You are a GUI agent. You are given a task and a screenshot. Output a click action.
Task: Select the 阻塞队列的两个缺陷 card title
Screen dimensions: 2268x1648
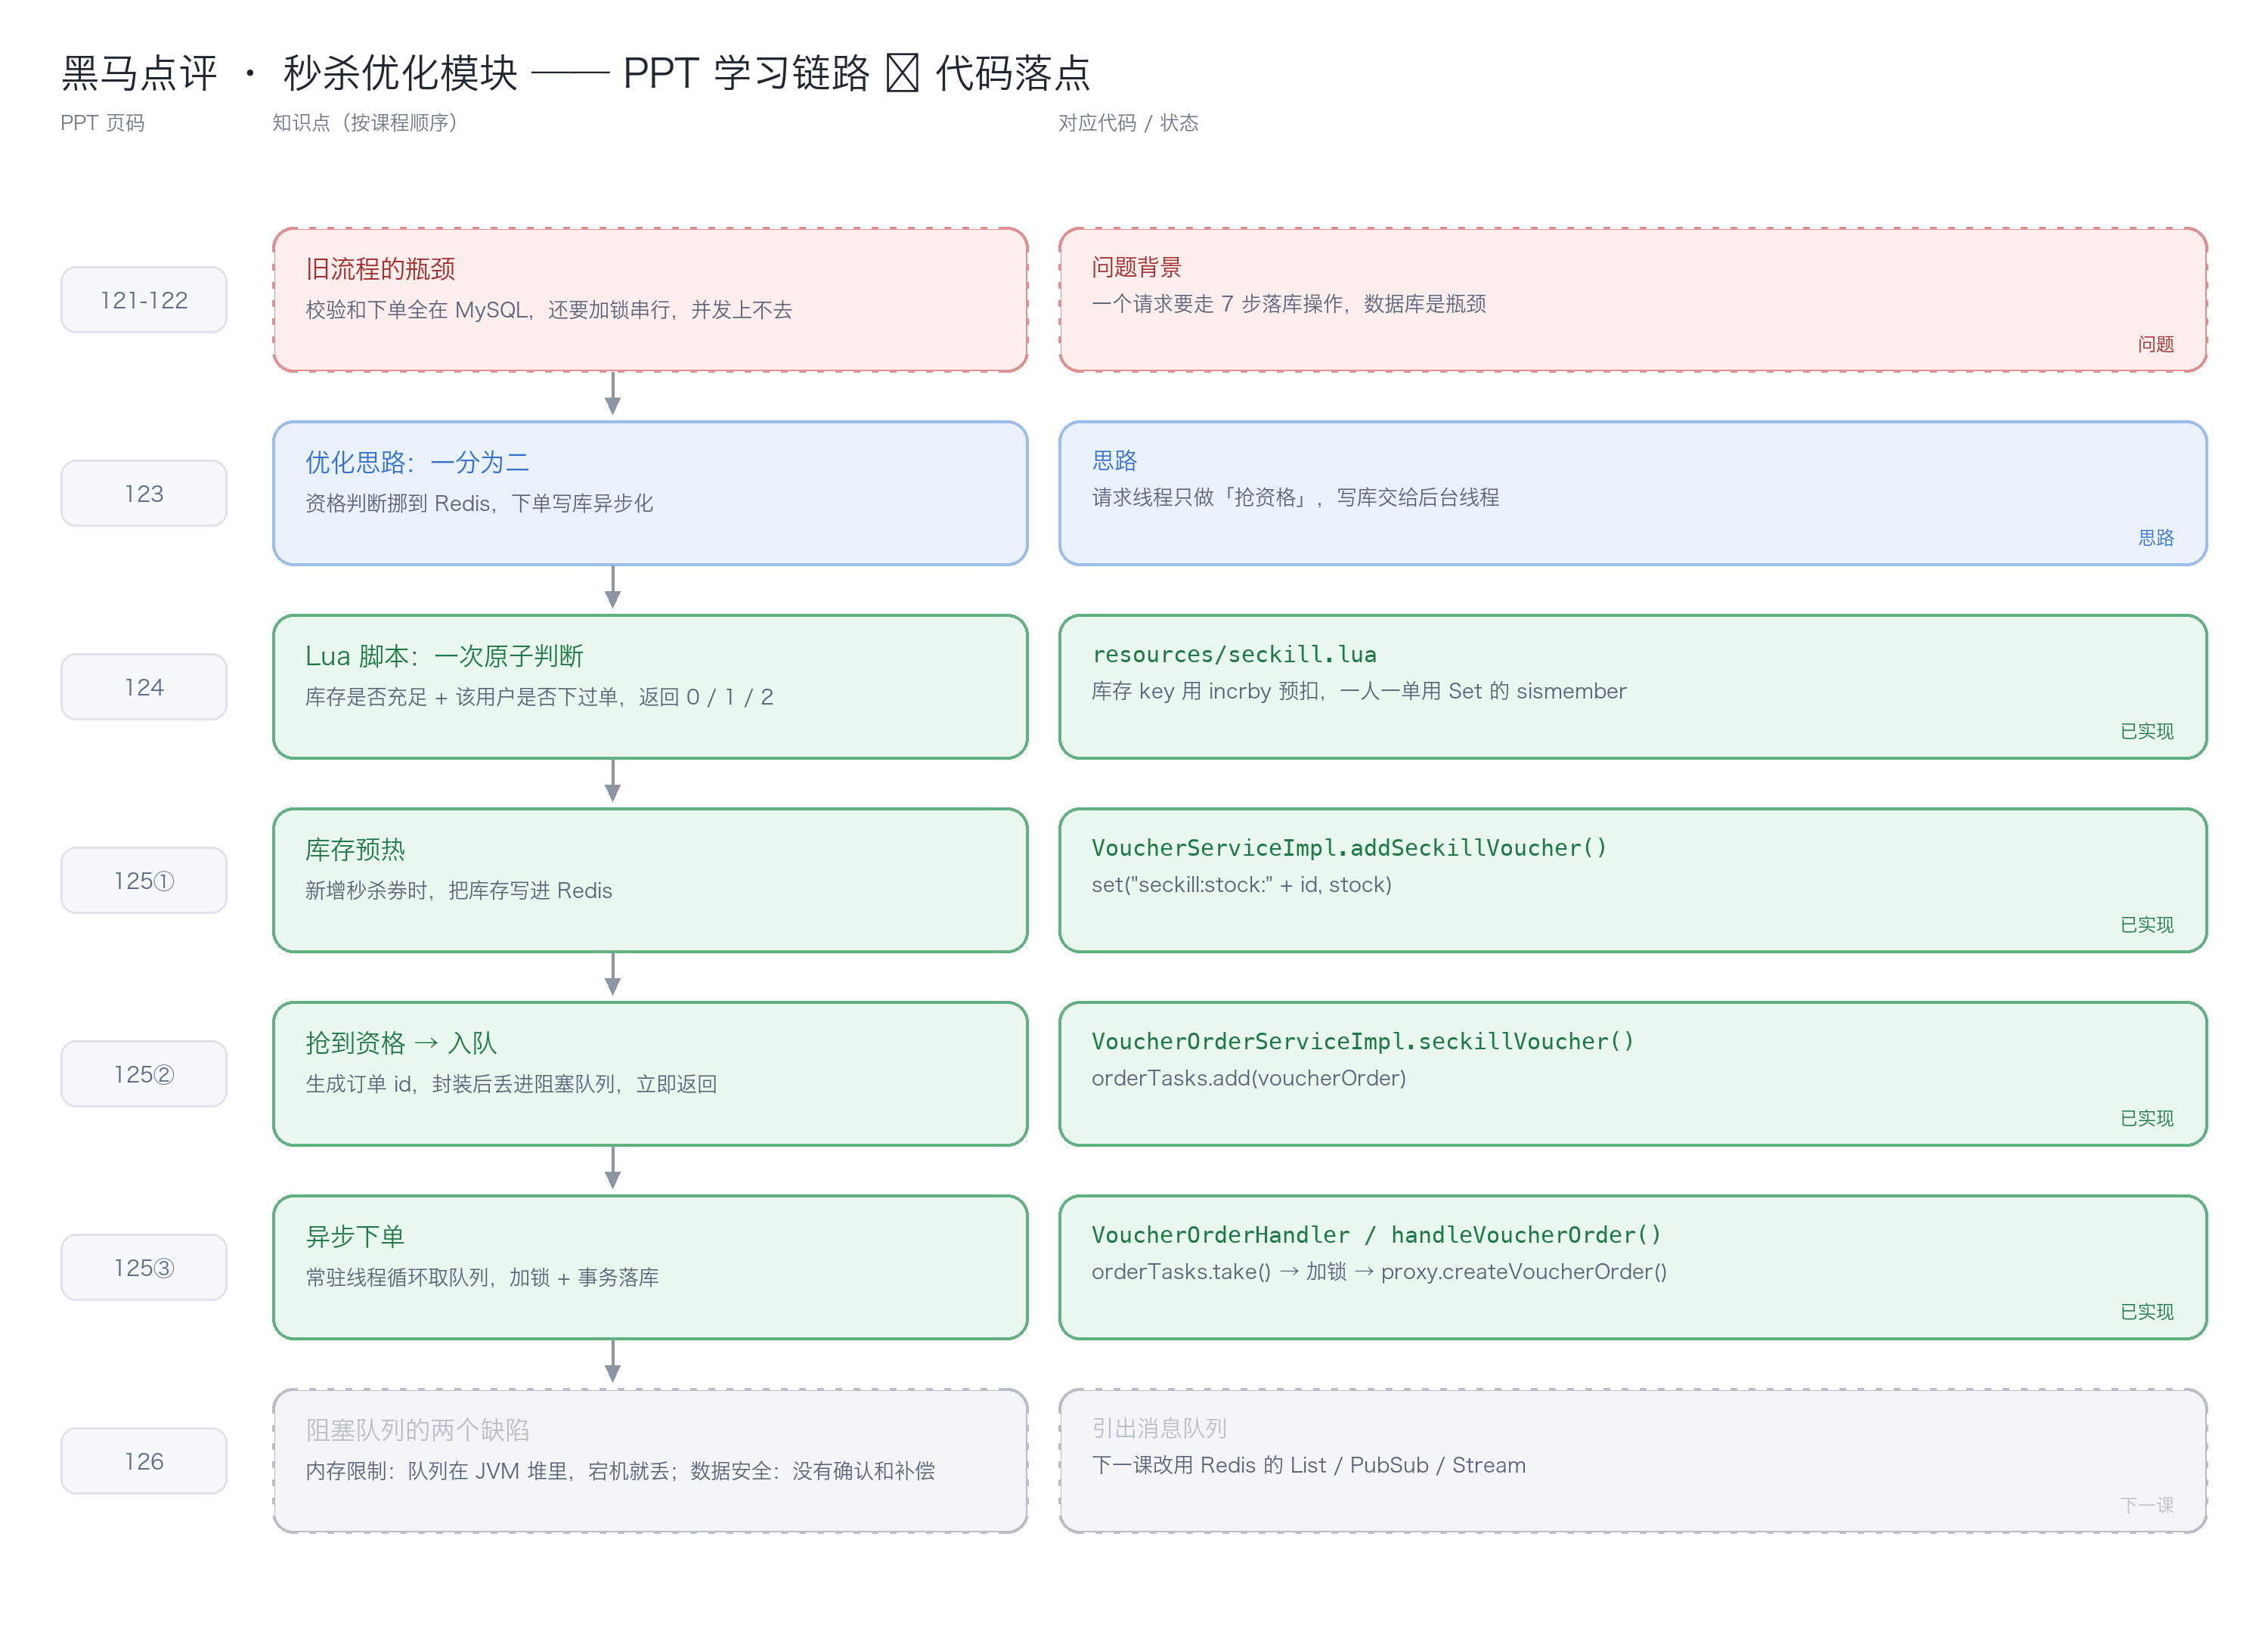click(x=417, y=1430)
